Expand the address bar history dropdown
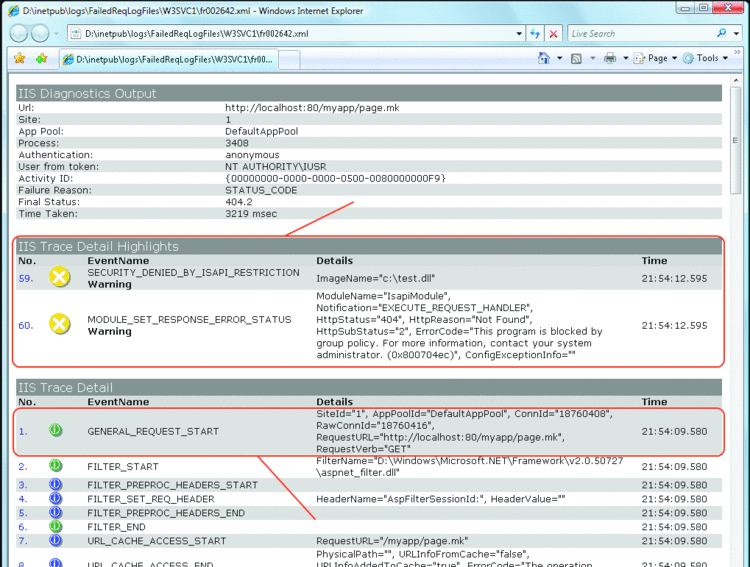Viewport: 750px width, 567px height. [519, 33]
